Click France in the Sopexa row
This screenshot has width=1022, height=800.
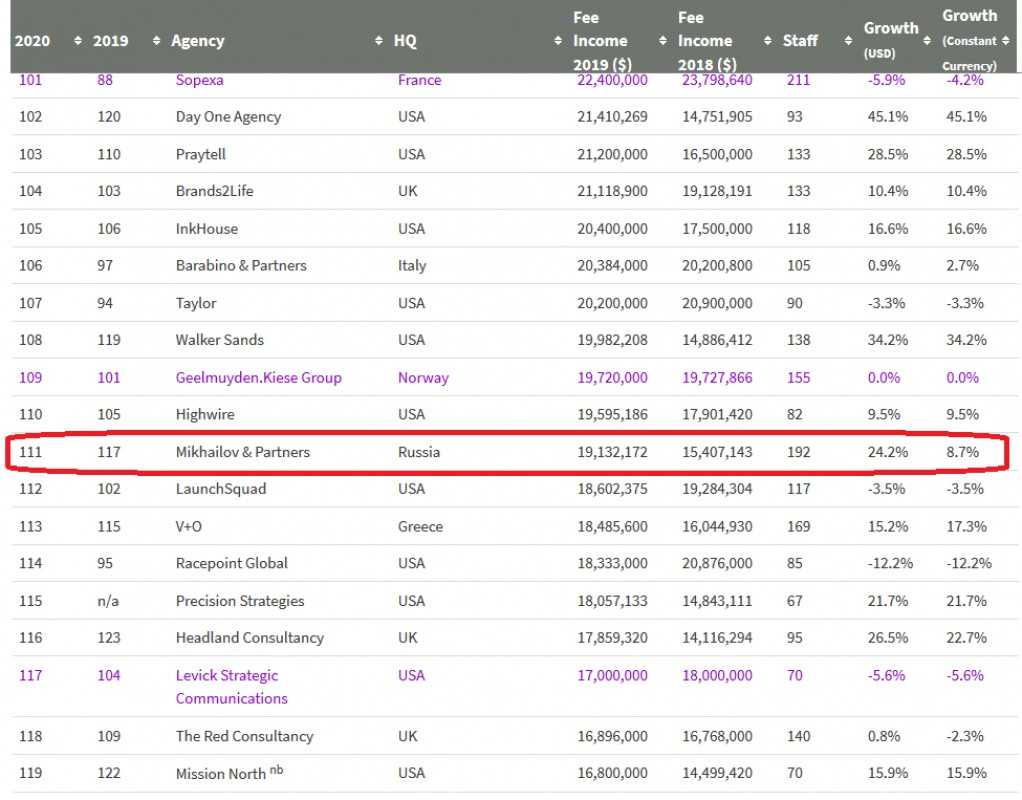click(419, 80)
